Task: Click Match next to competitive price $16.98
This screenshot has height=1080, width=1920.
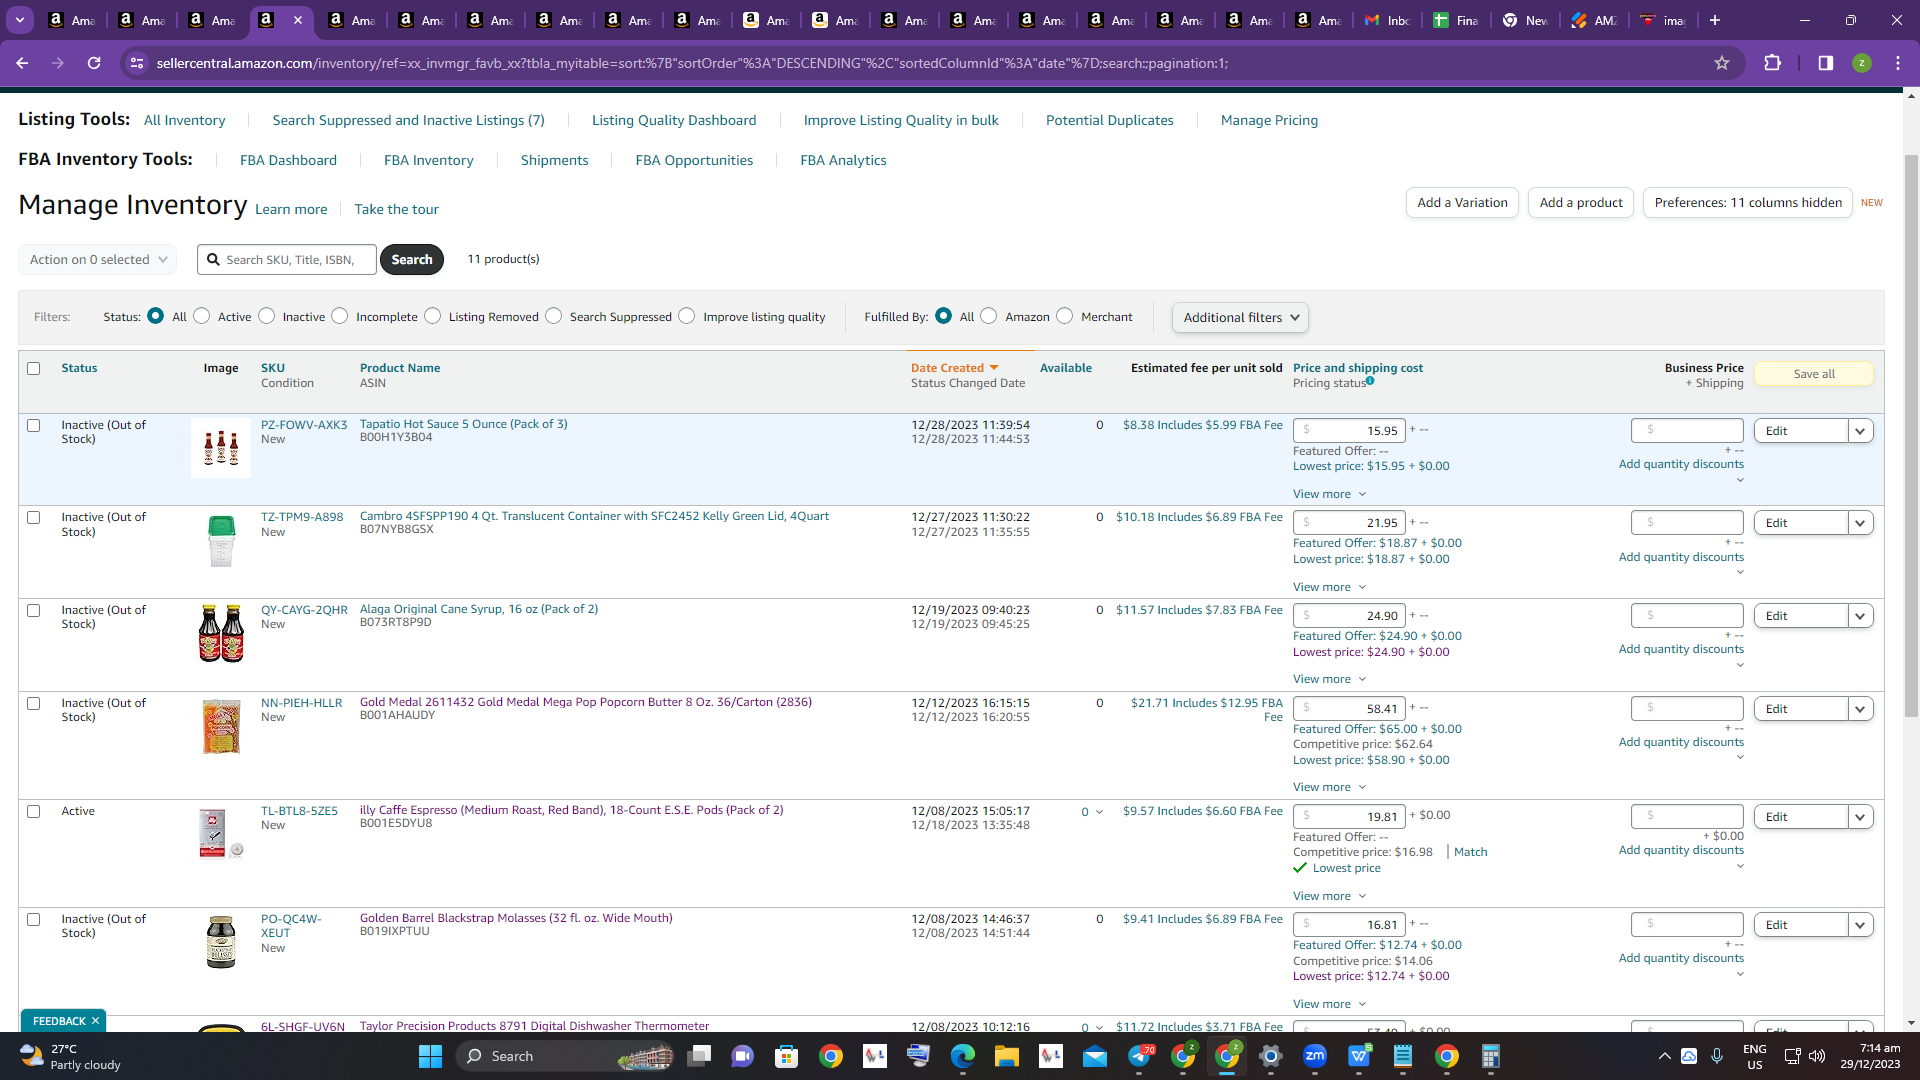Action: click(x=1471, y=852)
